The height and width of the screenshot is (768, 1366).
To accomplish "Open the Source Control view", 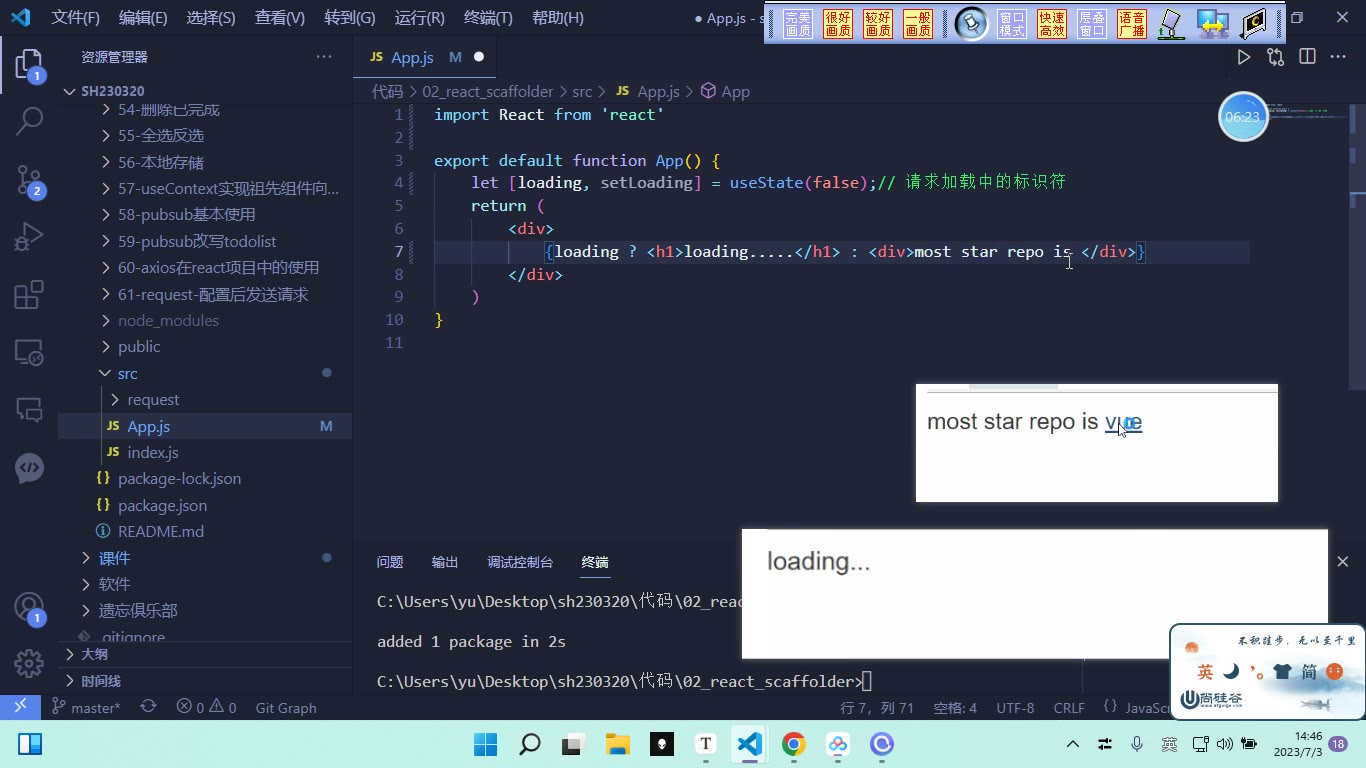I will (29, 180).
